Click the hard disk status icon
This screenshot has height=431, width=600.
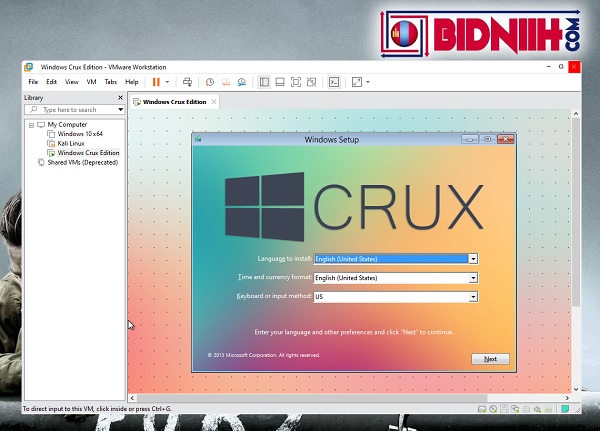point(482,409)
